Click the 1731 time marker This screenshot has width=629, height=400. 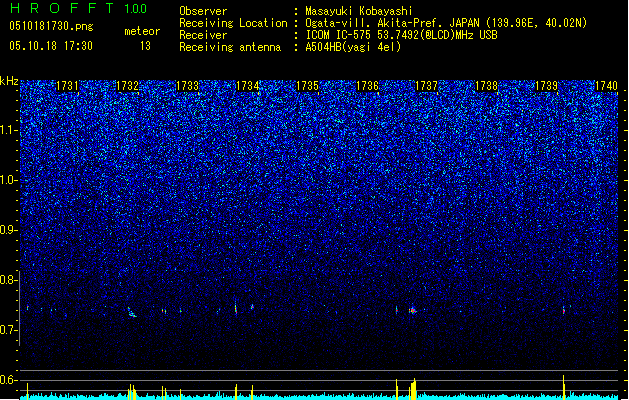67,86
